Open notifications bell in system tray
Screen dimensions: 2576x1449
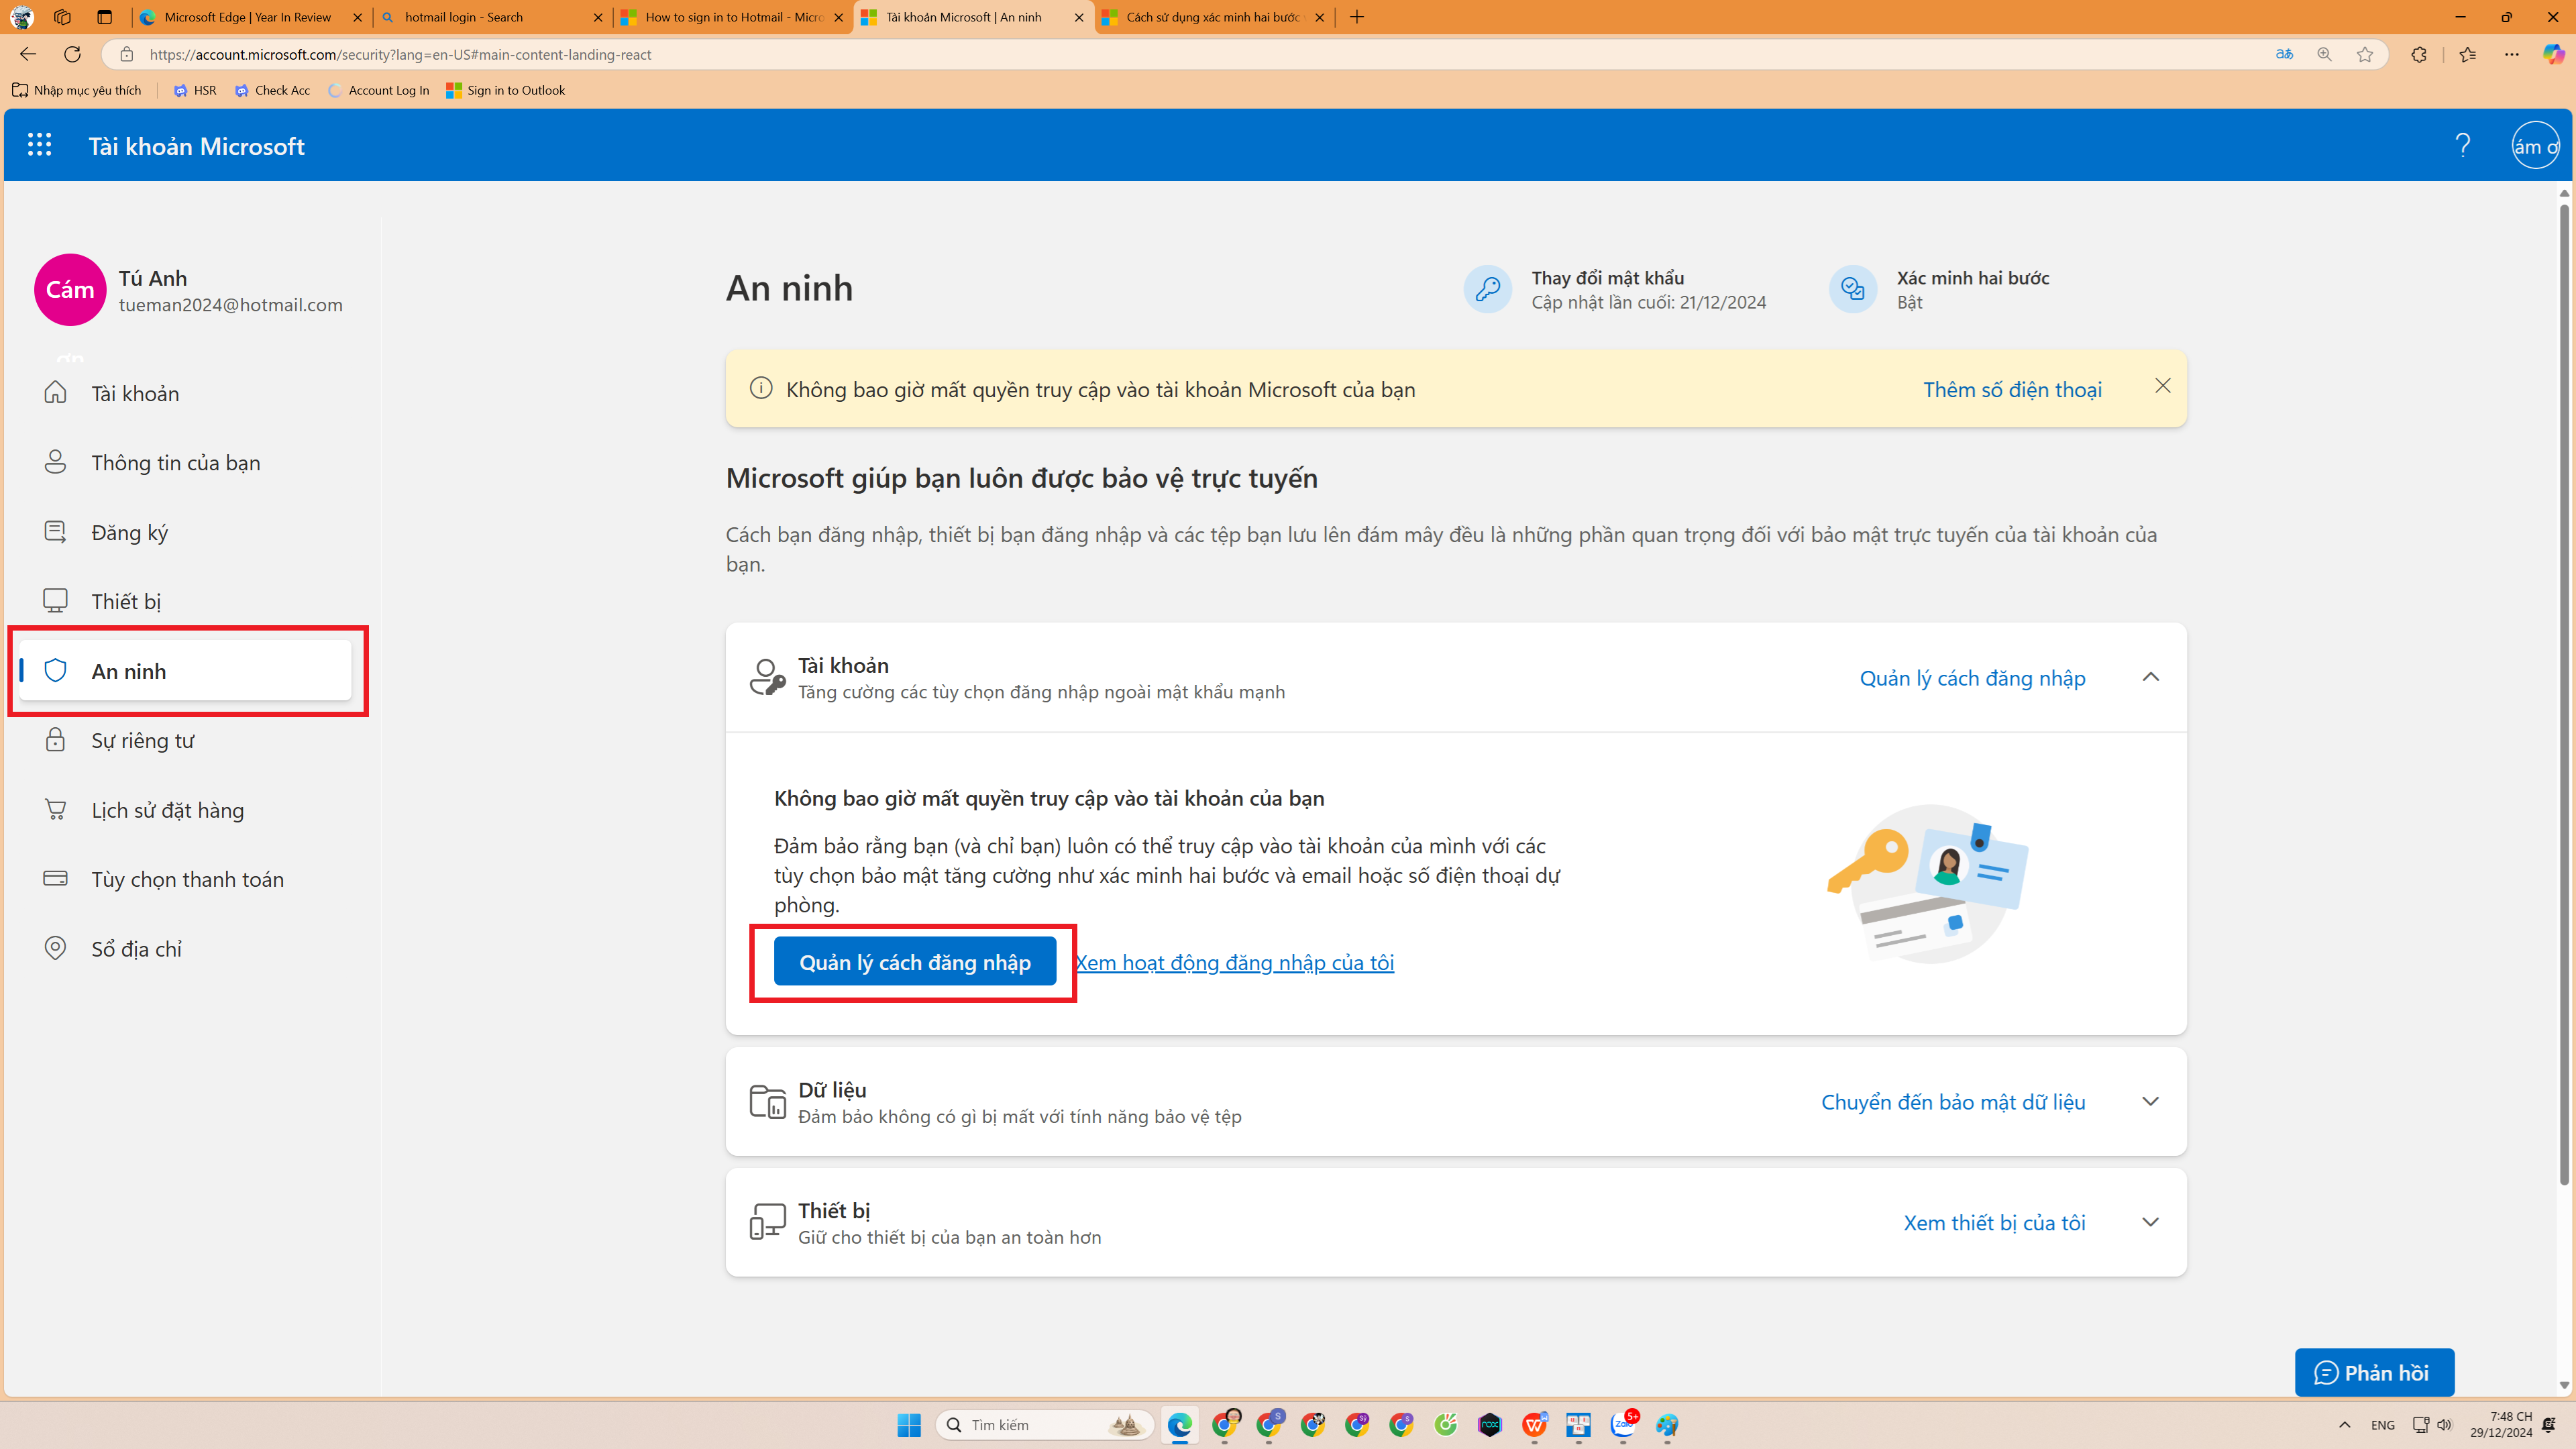click(2549, 1425)
